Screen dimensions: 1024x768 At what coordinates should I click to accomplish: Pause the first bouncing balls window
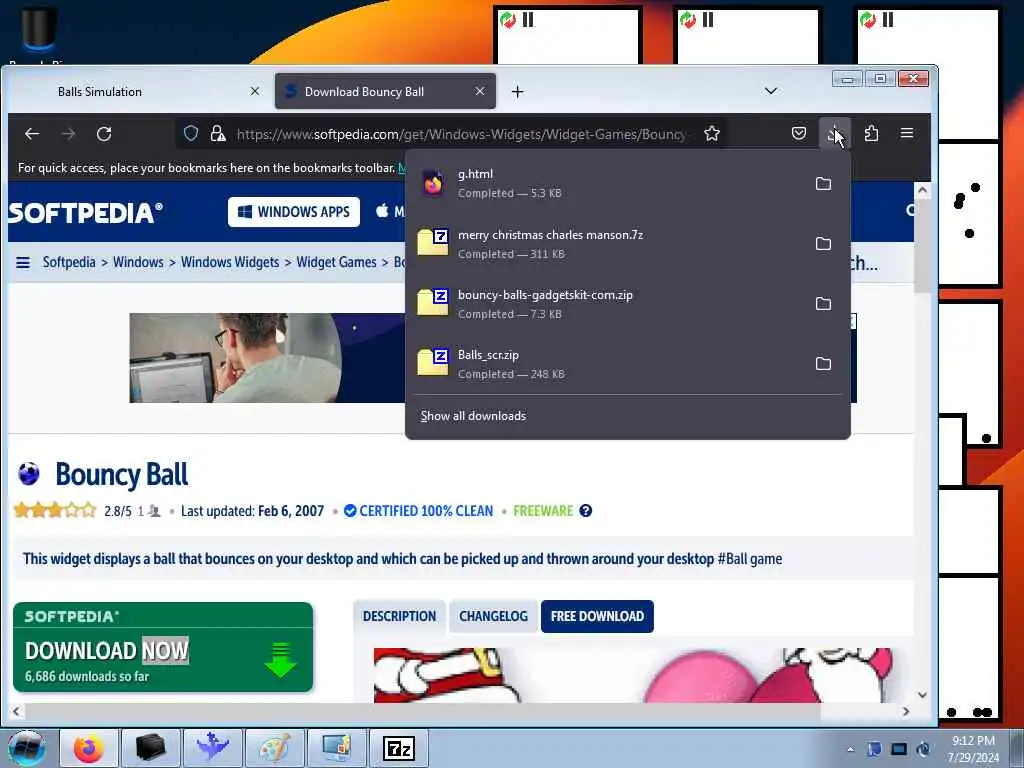(528, 20)
